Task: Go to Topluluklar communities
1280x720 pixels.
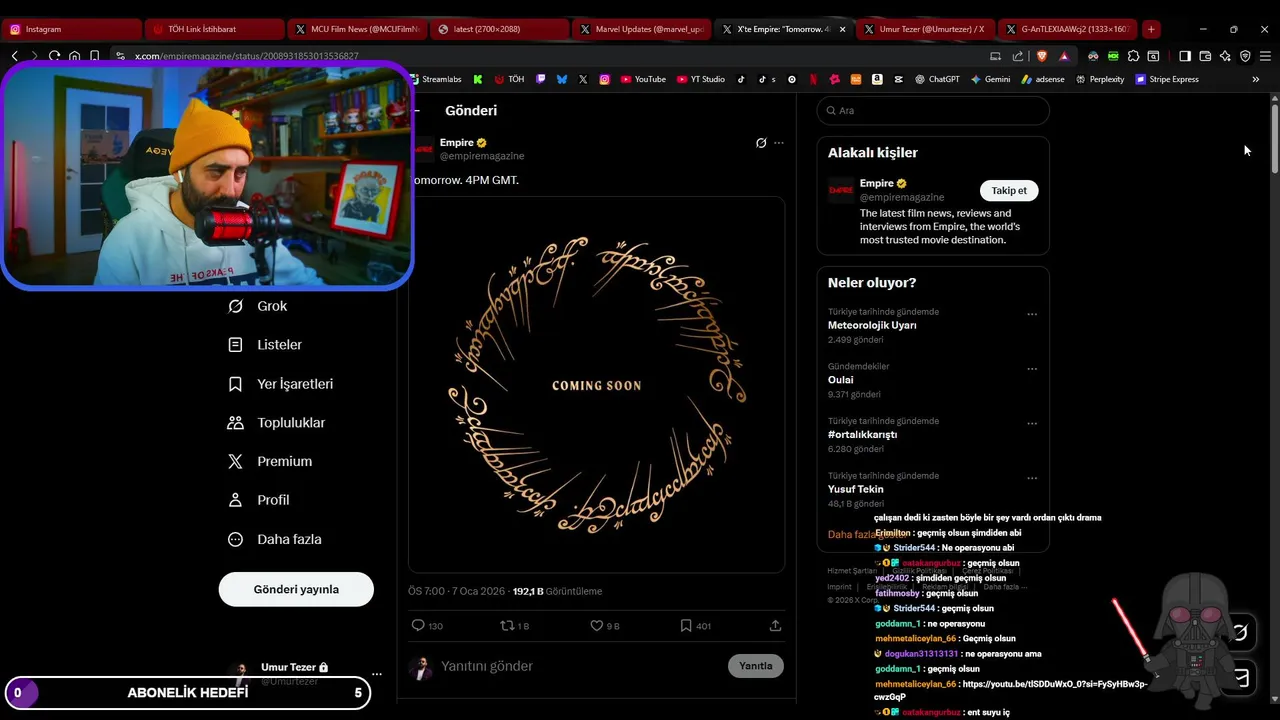Action: (x=277, y=423)
